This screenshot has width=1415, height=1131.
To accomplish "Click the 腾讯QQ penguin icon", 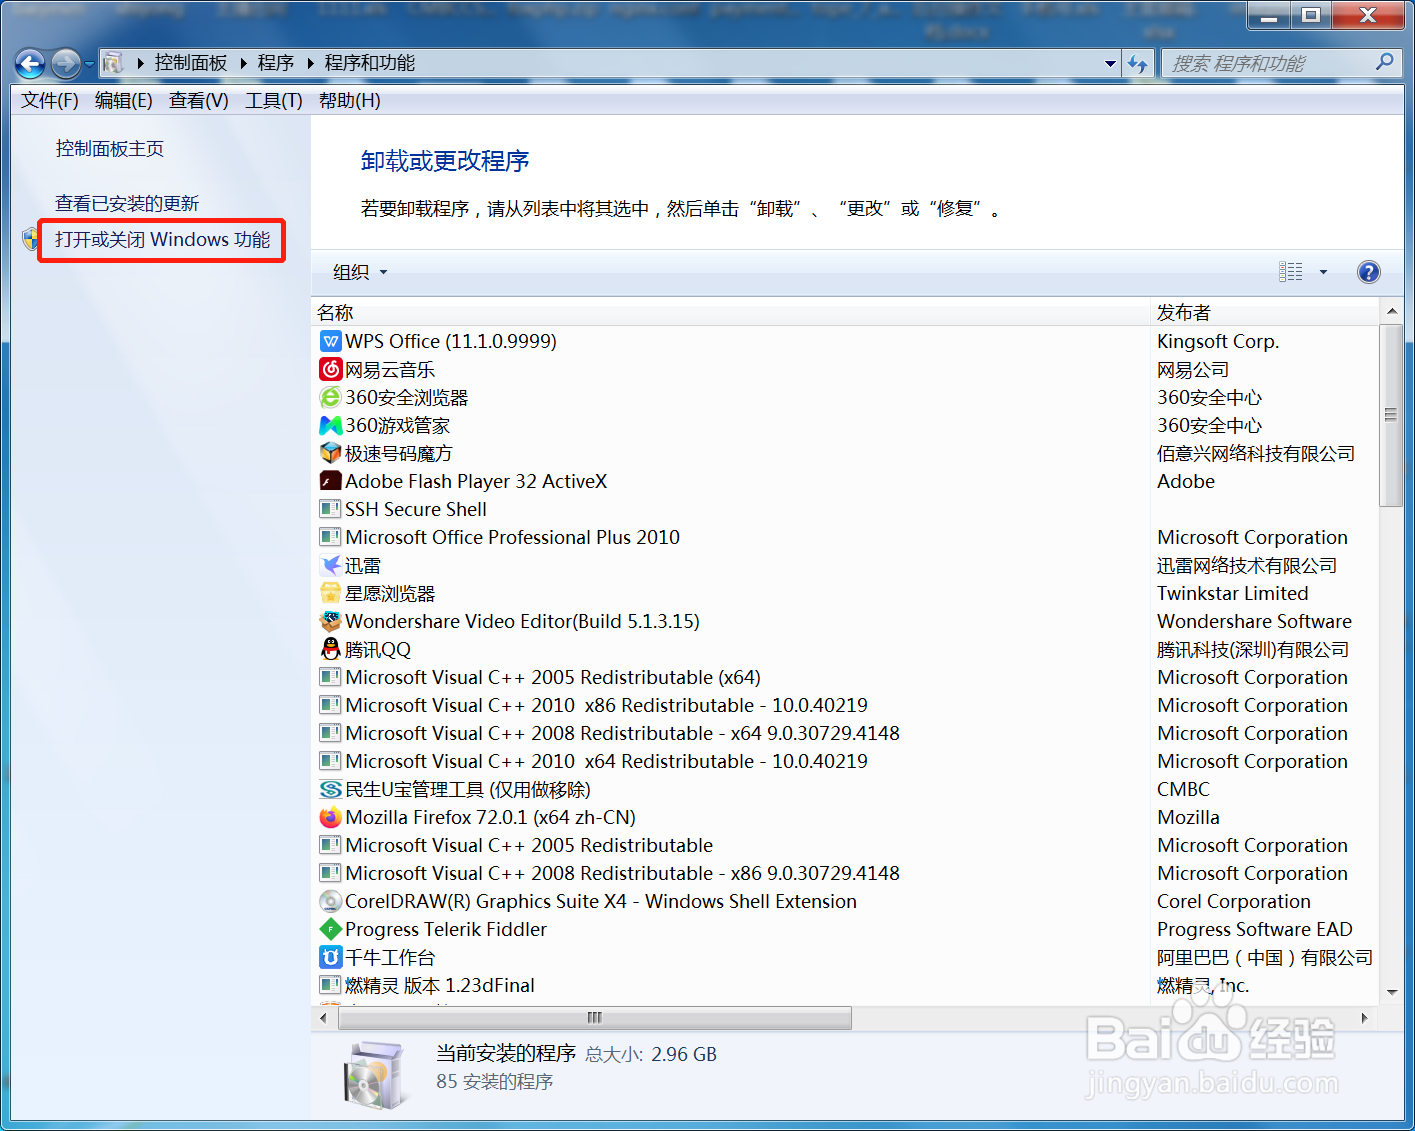I will coord(330,649).
